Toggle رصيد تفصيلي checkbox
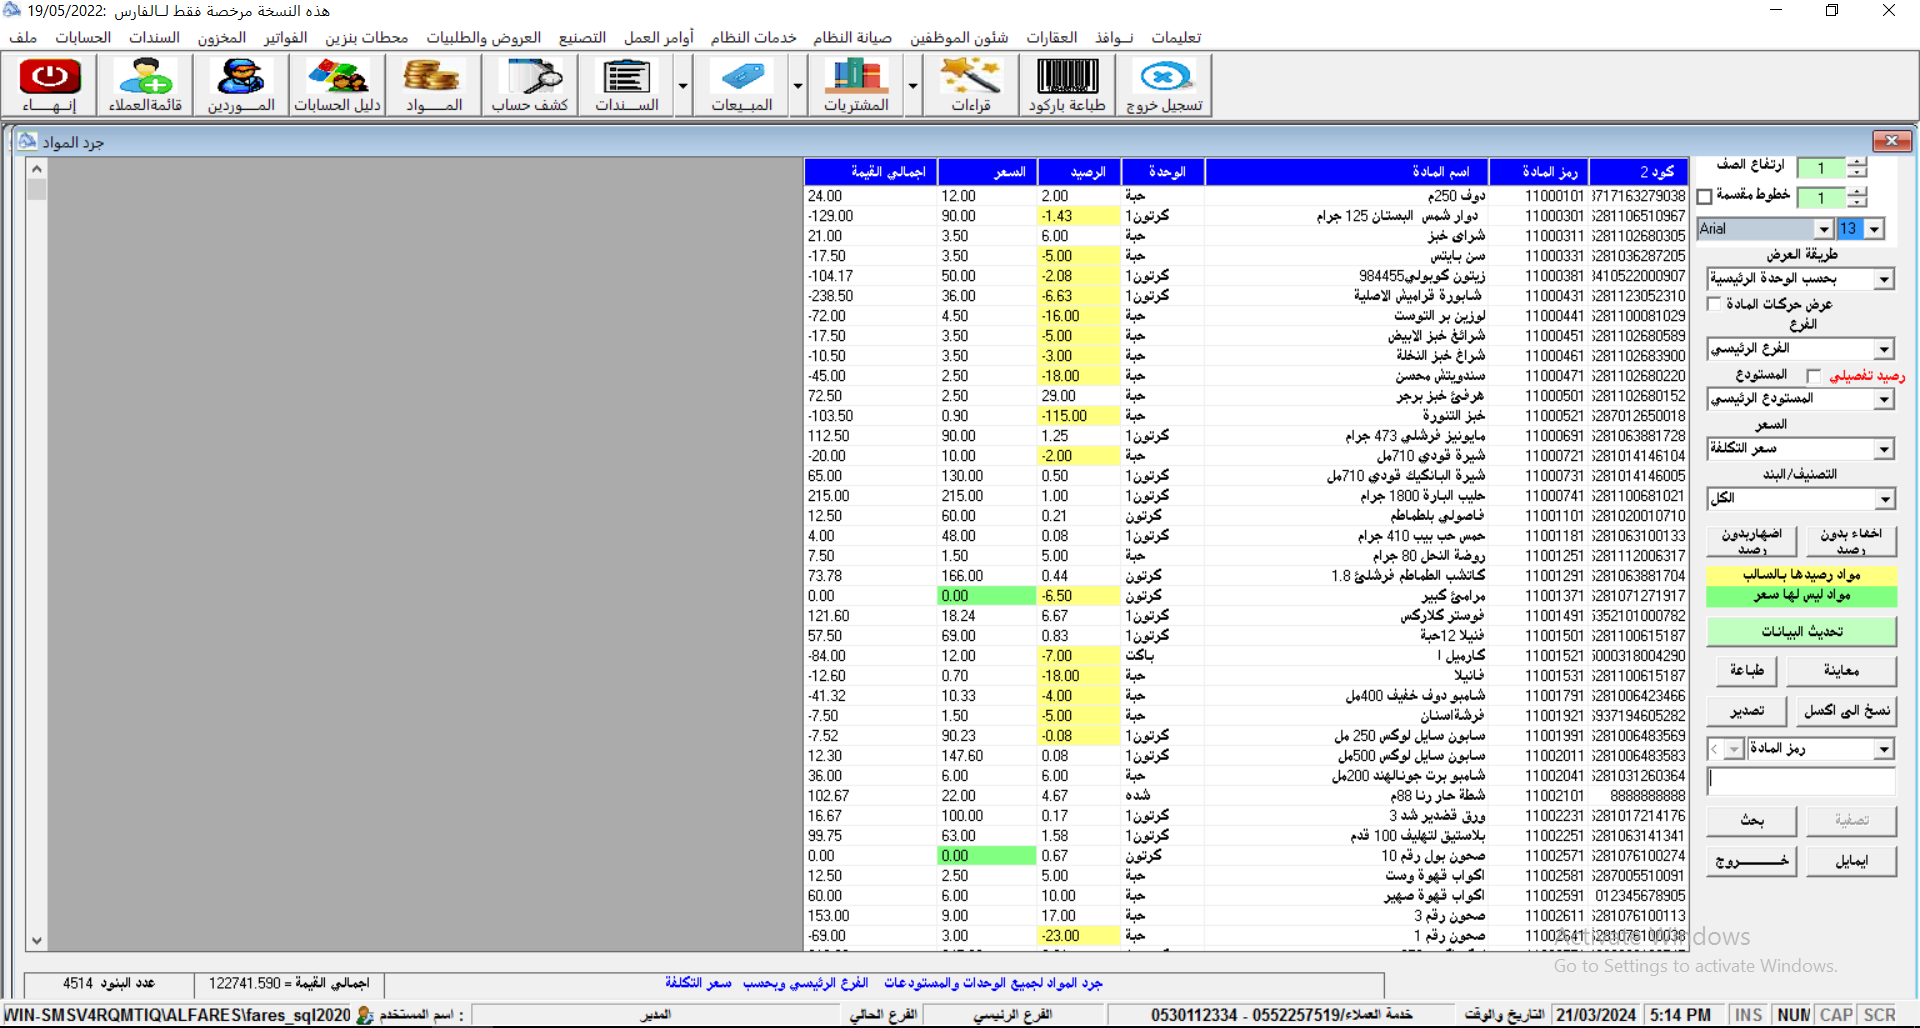Image resolution: width=1920 pixels, height=1028 pixels. (x=1814, y=376)
